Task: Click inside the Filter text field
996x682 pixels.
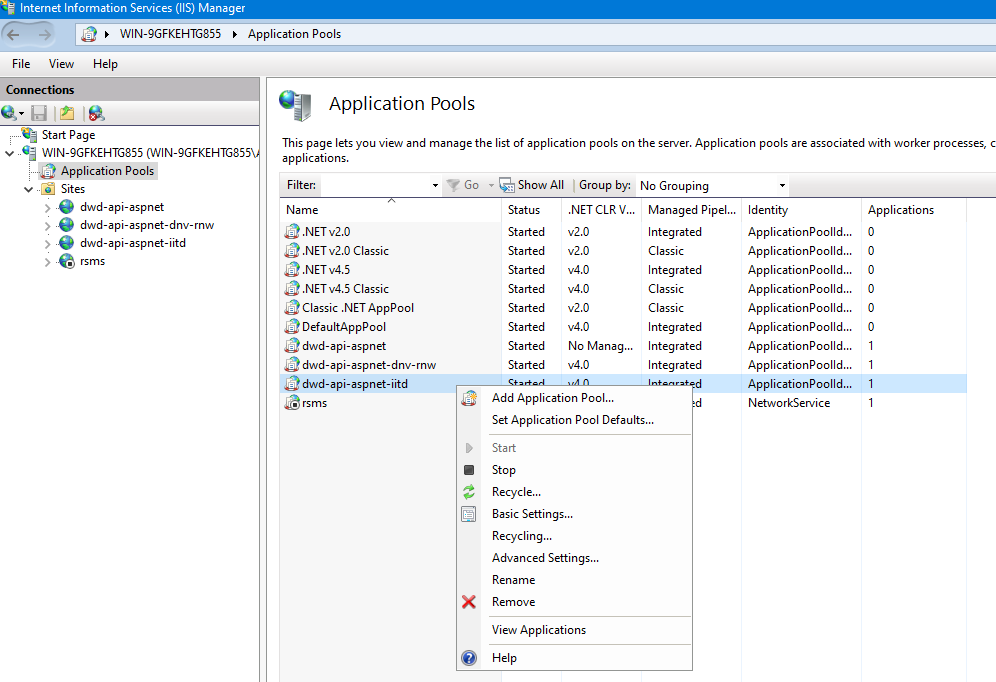Action: pos(375,185)
